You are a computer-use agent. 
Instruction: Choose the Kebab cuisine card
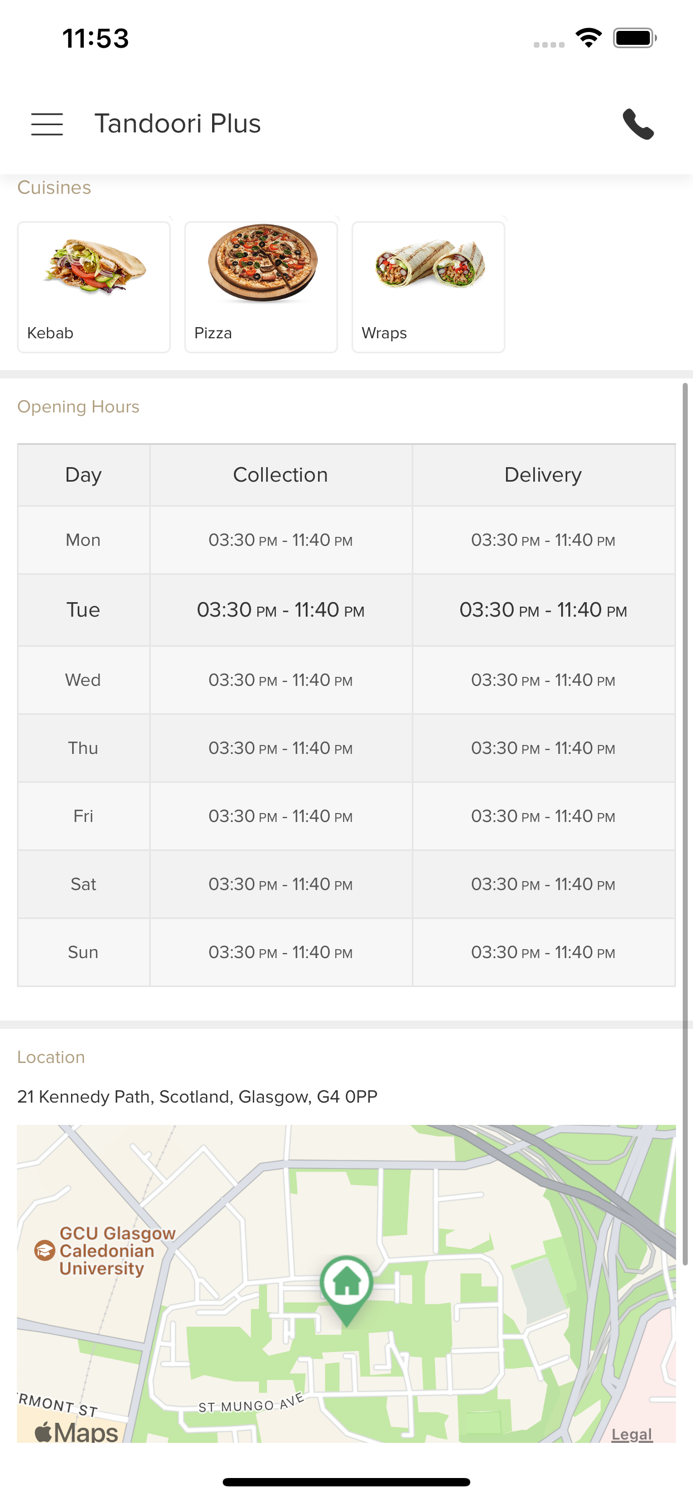(x=94, y=287)
